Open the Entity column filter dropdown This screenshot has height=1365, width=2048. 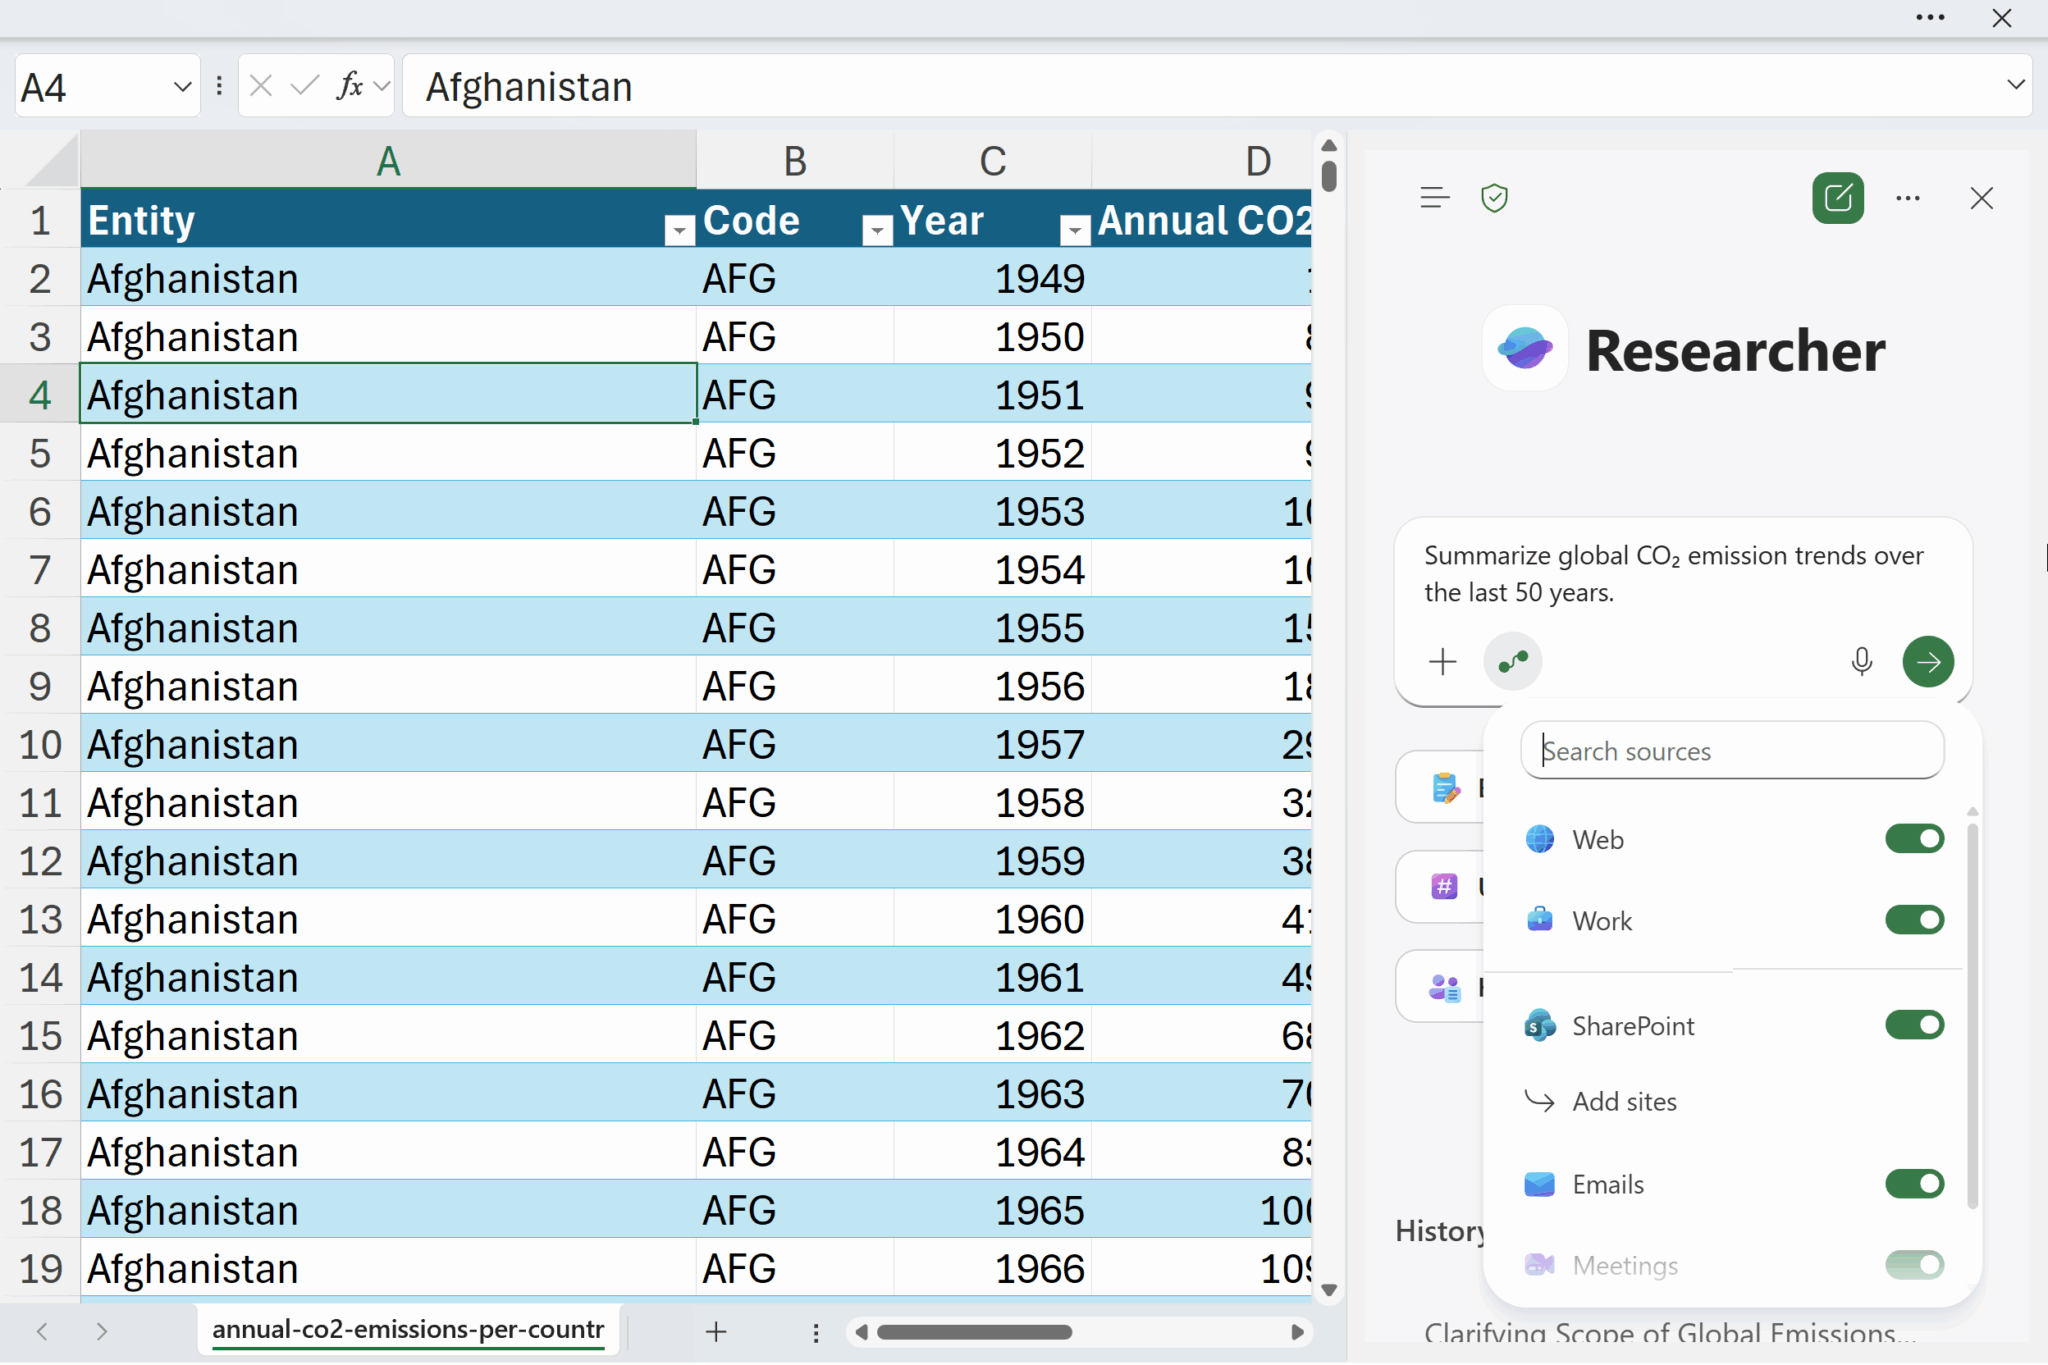(x=679, y=231)
